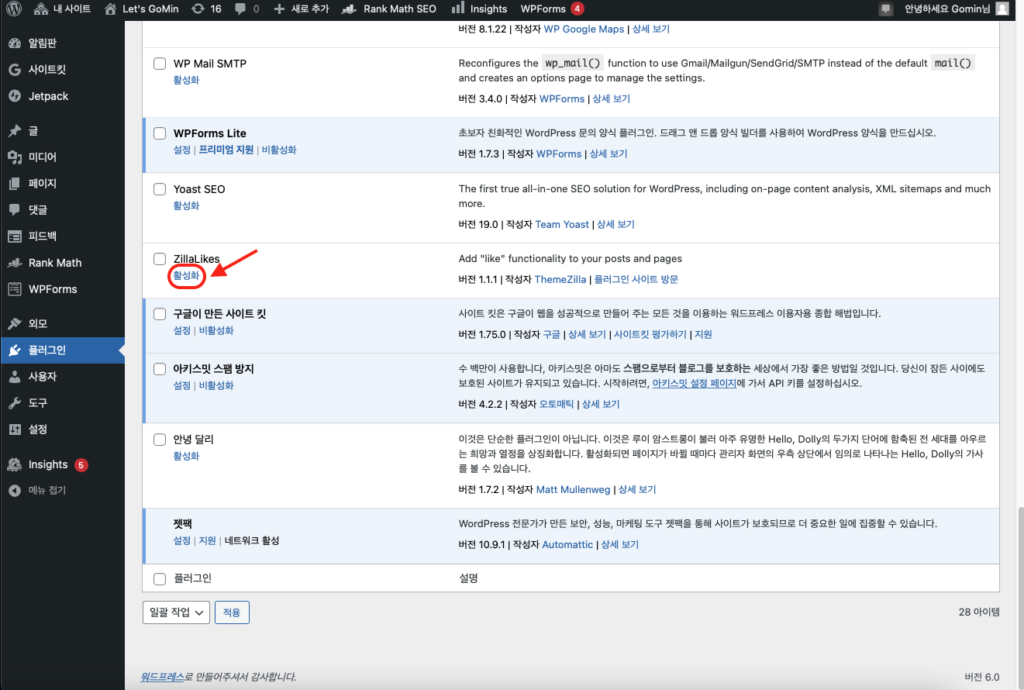
Task: Click the 버전 6.0 version text in footer
Action: (x=982, y=677)
